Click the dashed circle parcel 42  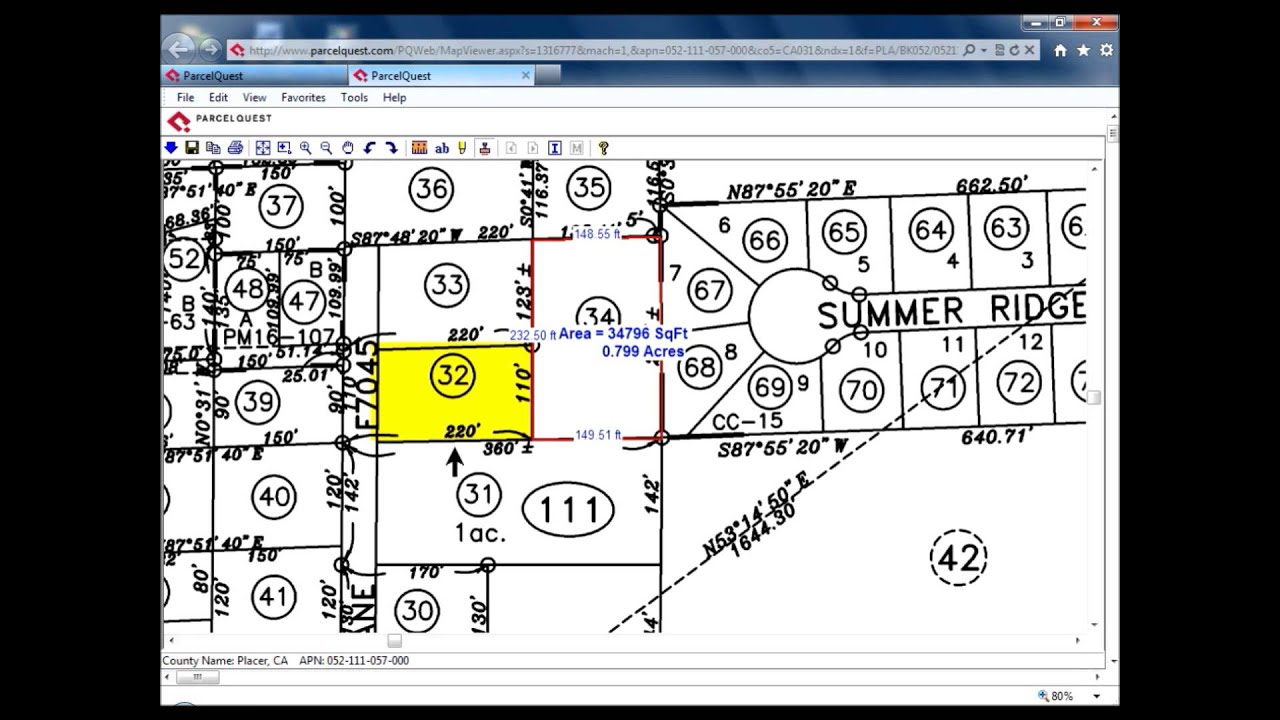[958, 557]
